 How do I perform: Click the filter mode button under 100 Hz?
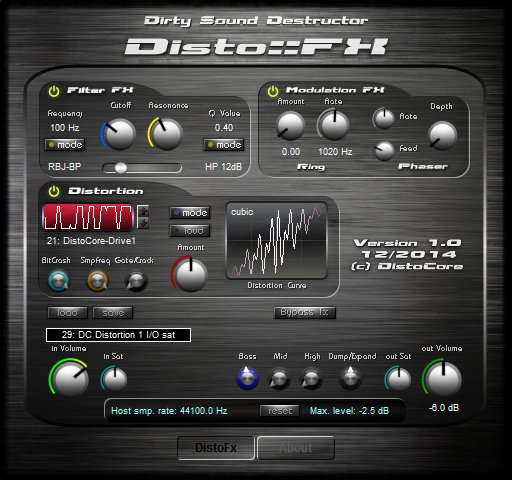(x=65, y=145)
